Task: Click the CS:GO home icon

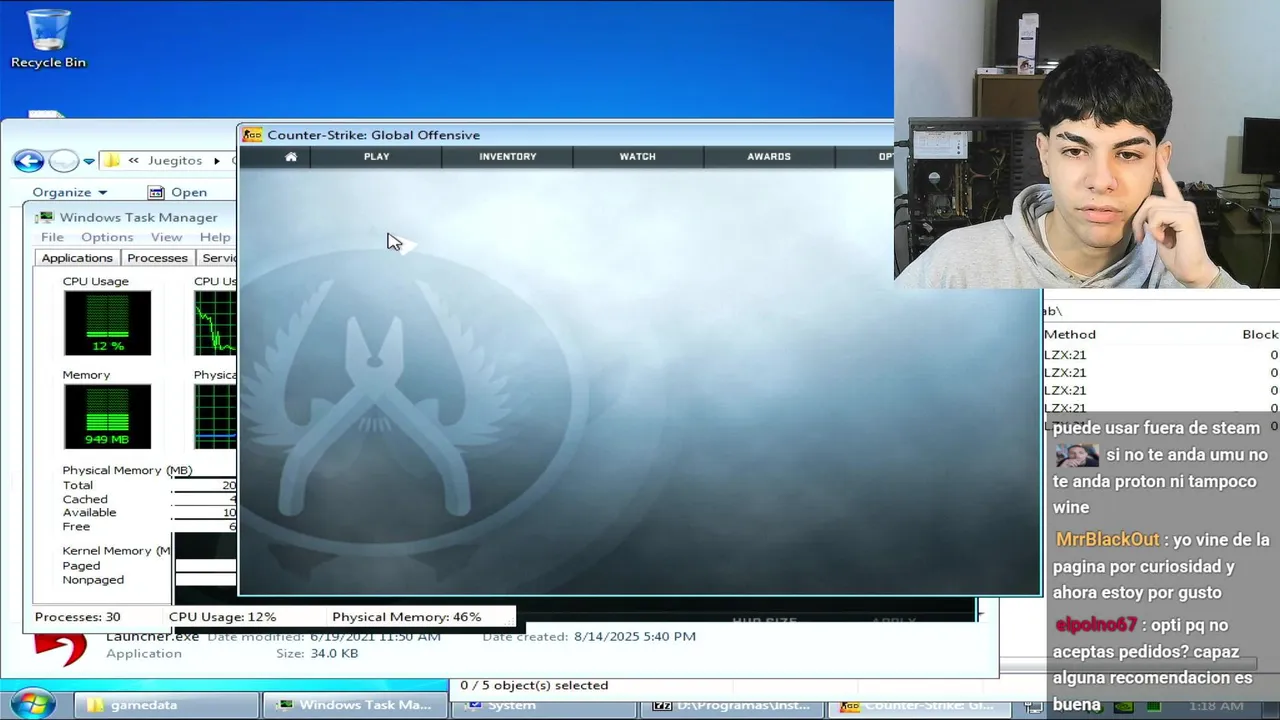Action: [x=291, y=156]
